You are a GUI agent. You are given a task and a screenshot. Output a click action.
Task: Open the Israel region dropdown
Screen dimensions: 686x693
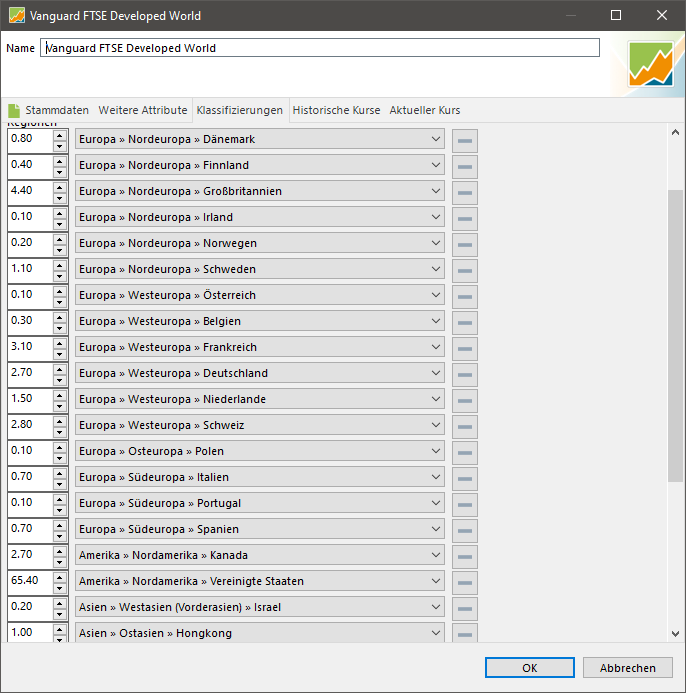pos(259,607)
